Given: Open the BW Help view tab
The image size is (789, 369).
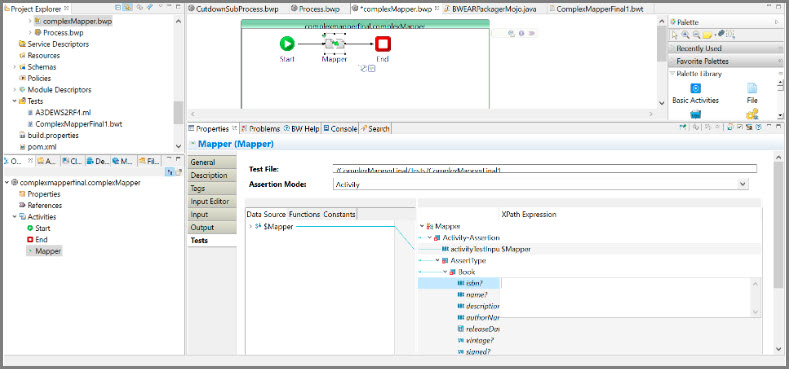Looking at the screenshot, I should click(301, 129).
